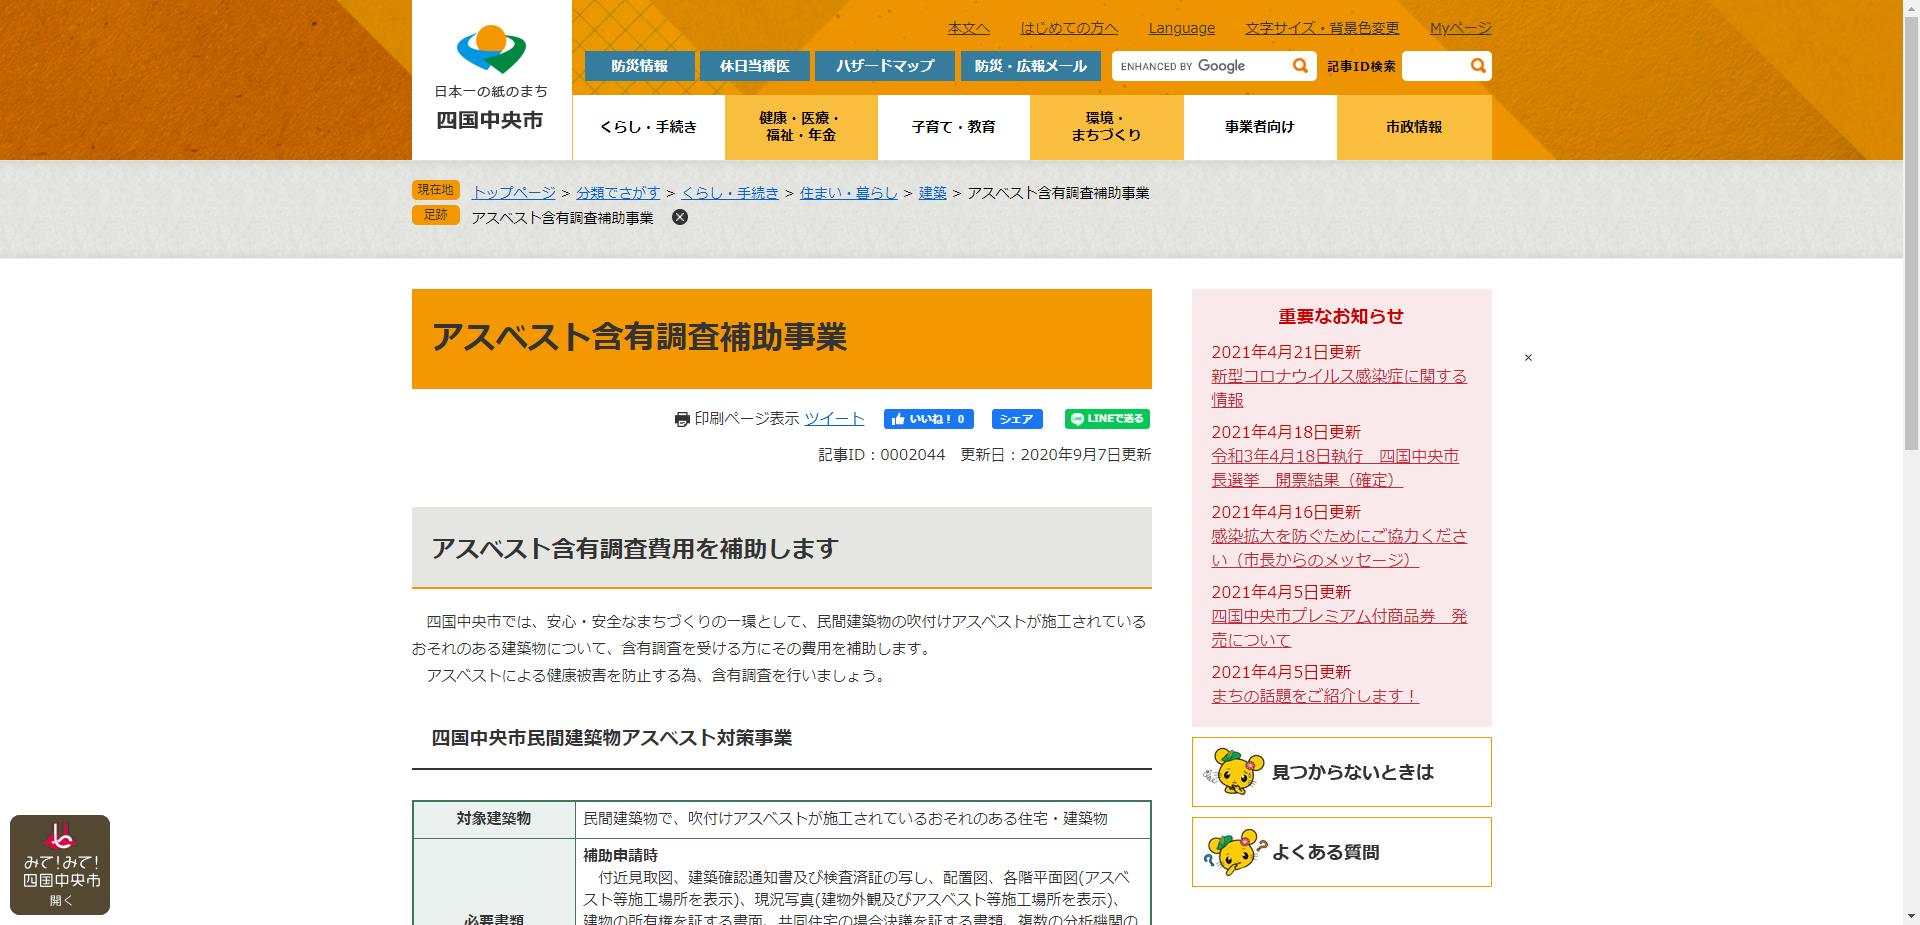The height and width of the screenshot is (925, 1920).
Task: Click the printer icon beside 印刷ページ表示
Action: [x=683, y=419]
